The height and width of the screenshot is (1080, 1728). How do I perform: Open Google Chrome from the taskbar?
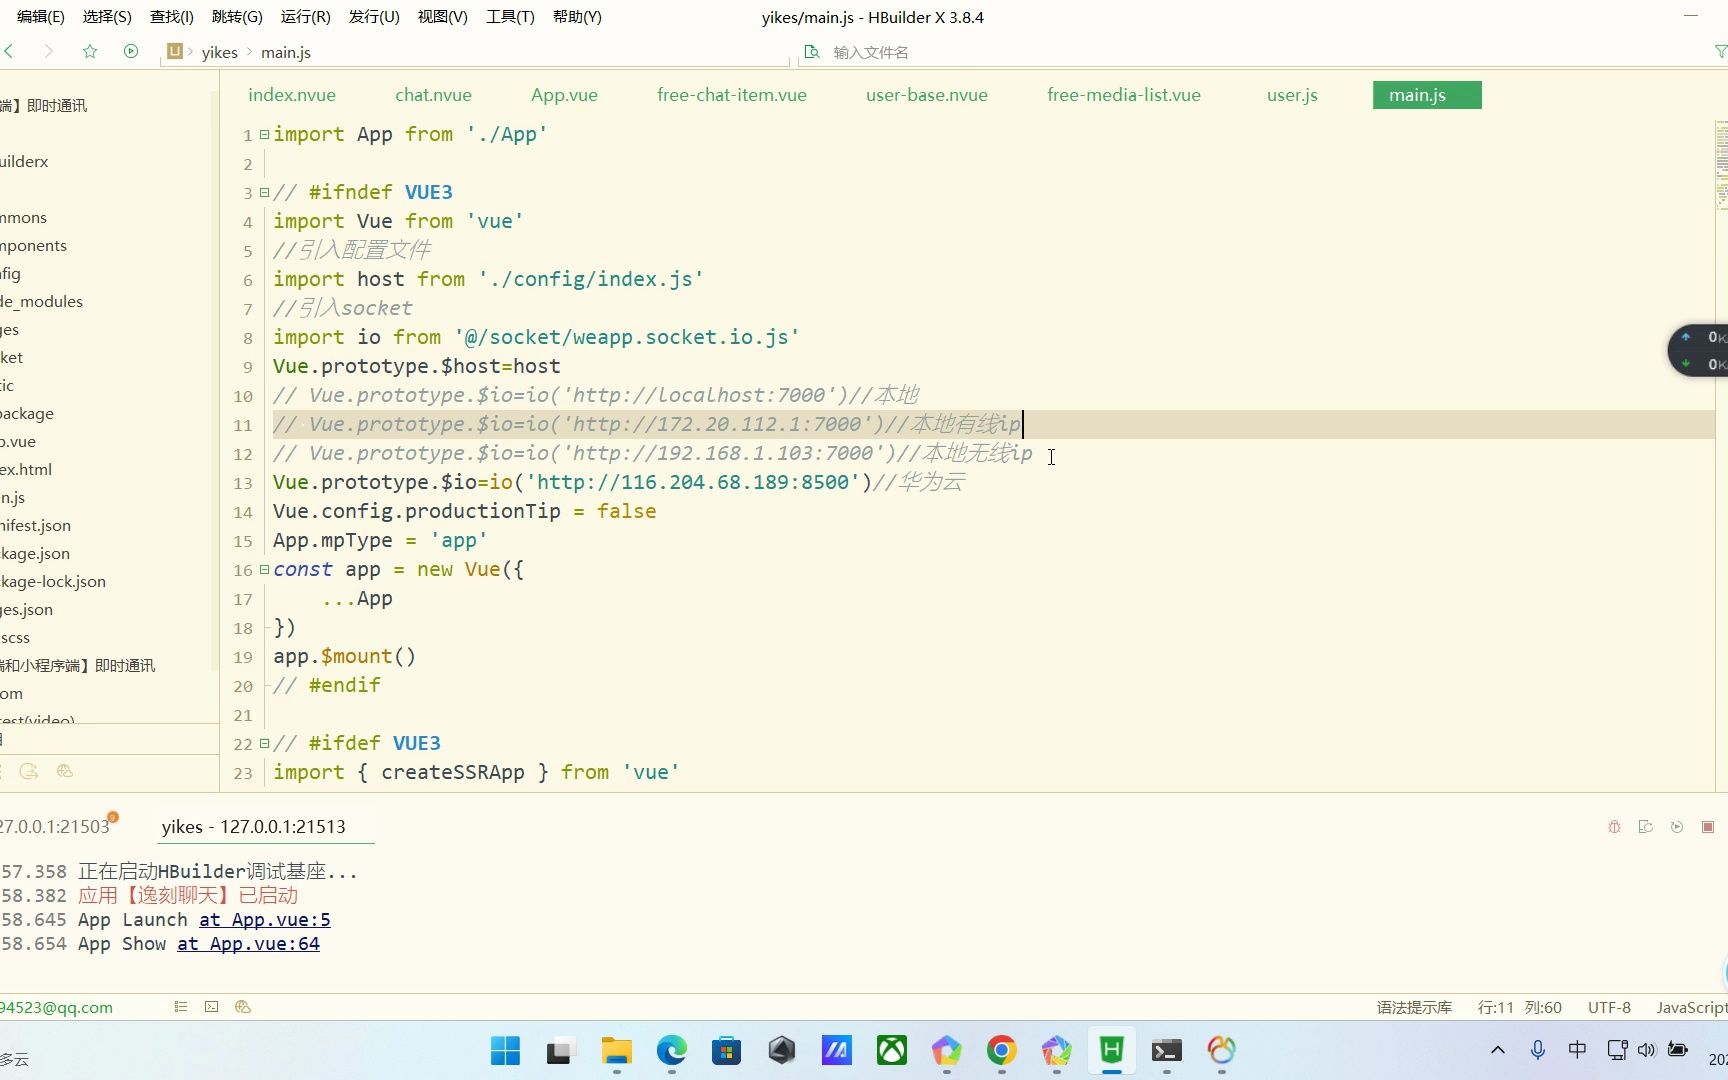[1001, 1051]
